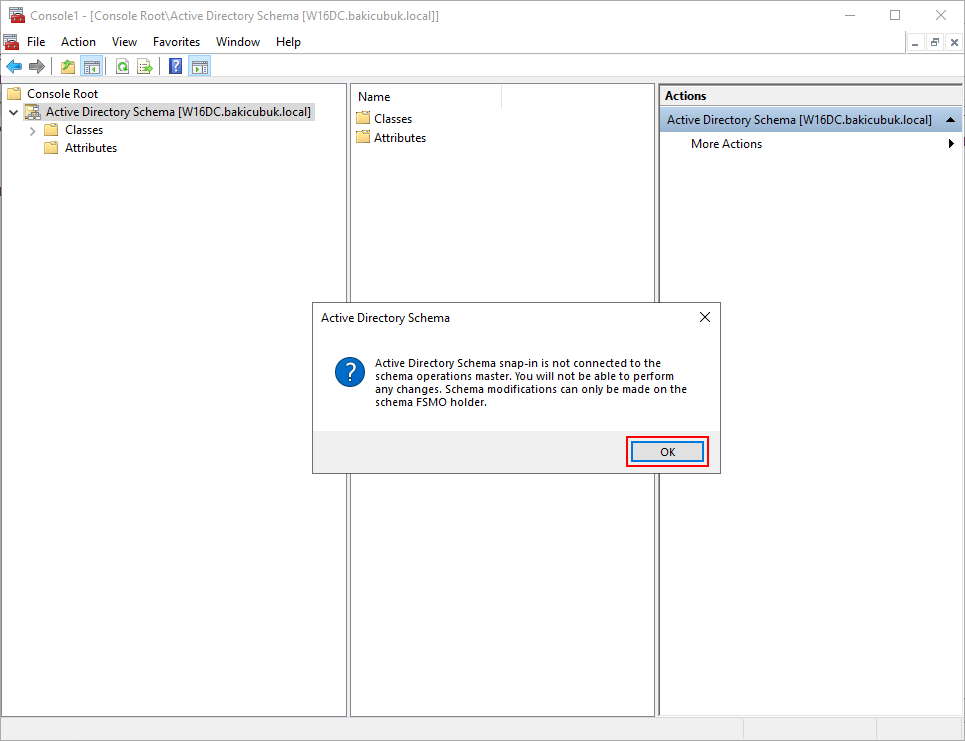Image resolution: width=965 pixels, height=741 pixels.
Task: Open the File menu
Action: (36, 42)
